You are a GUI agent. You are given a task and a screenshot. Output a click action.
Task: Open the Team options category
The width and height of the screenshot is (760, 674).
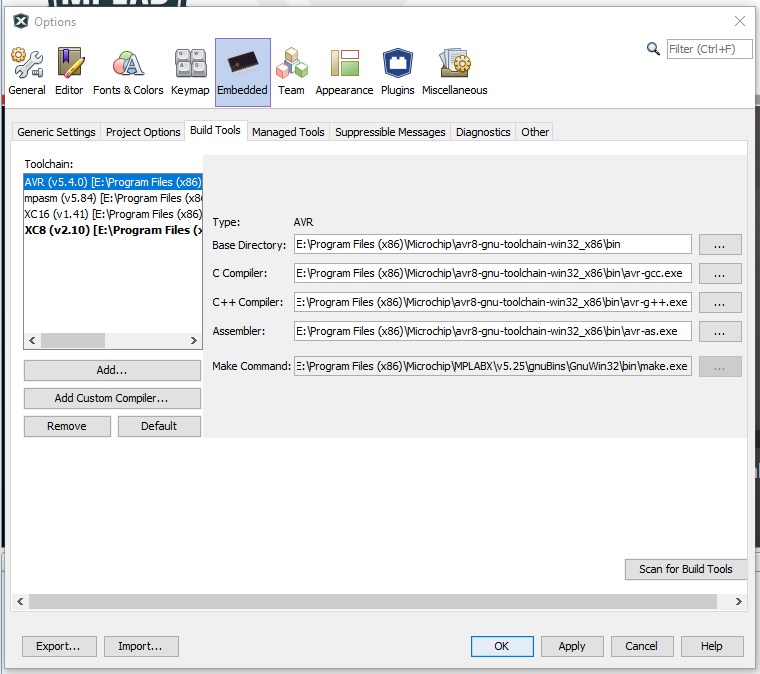291,72
